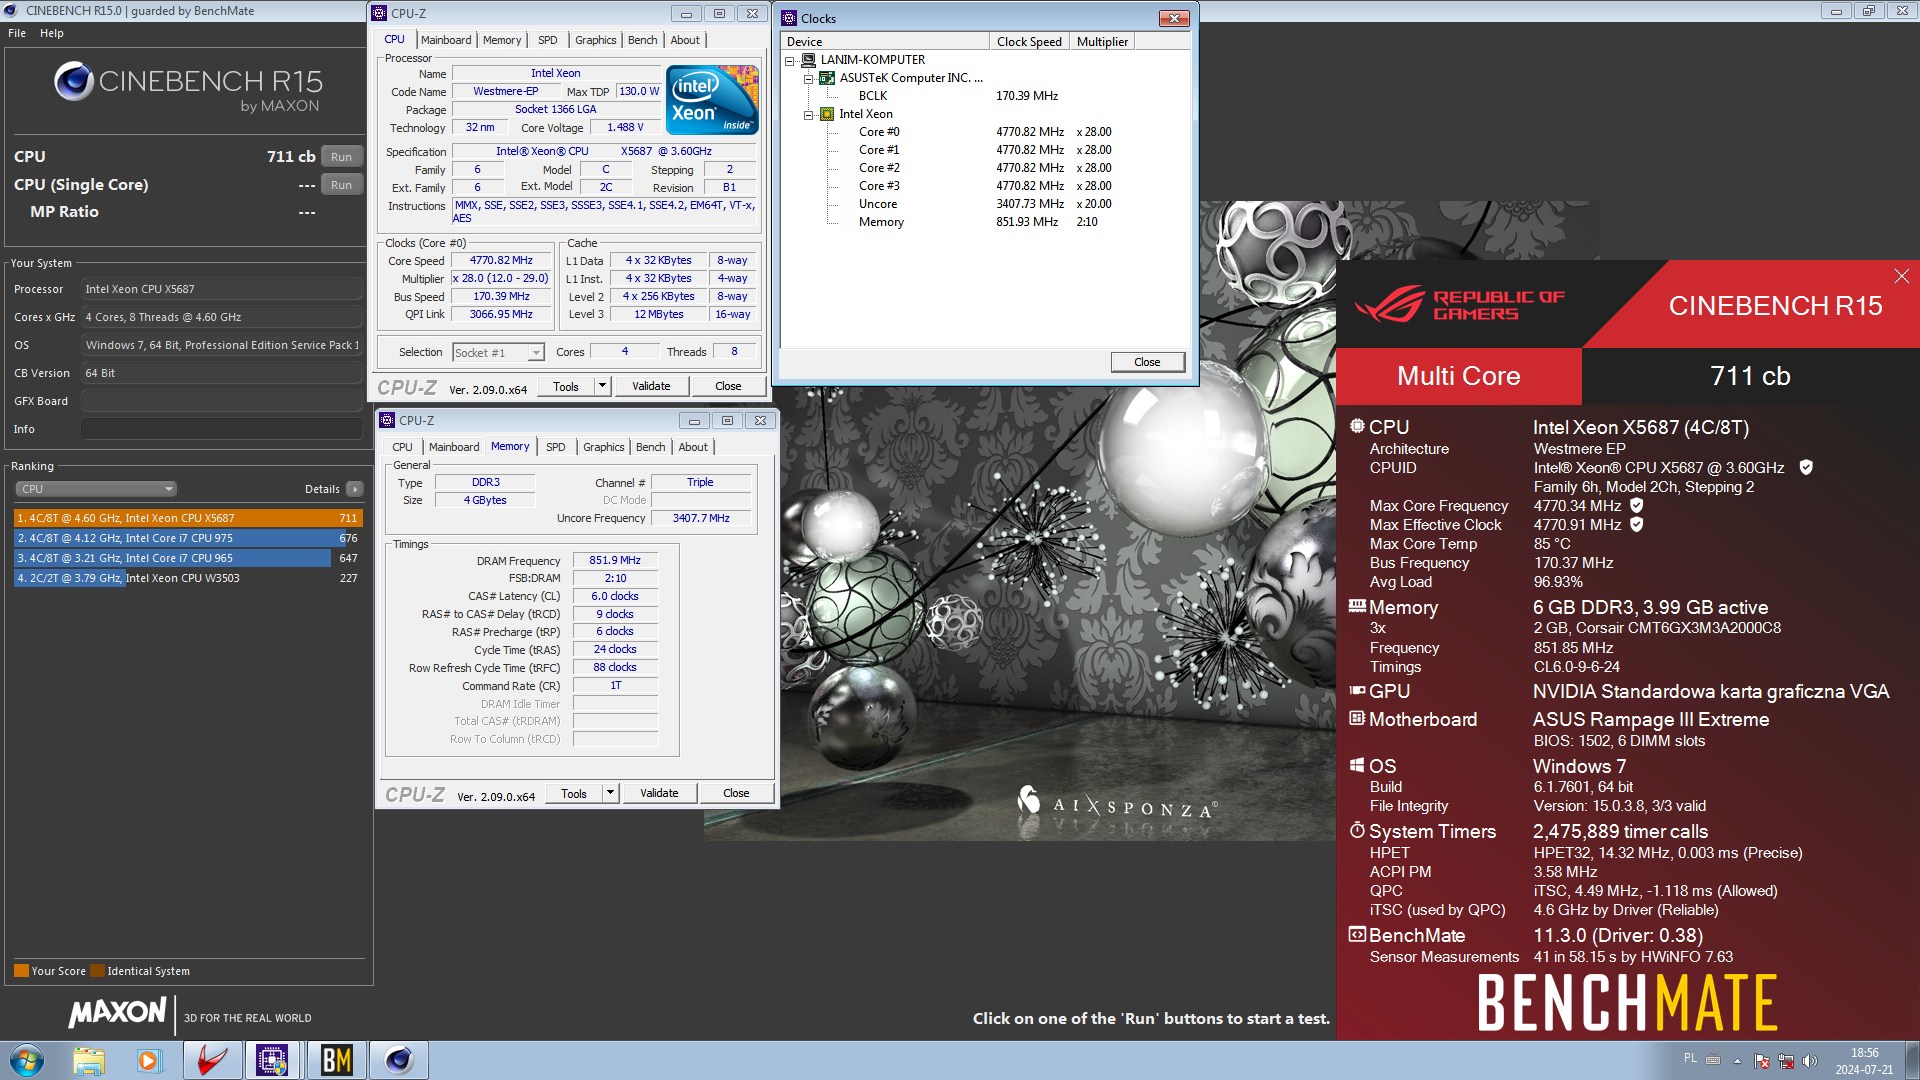Close the BenchMate result overlay with X
This screenshot has height=1080, width=1920.
point(1901,276)
